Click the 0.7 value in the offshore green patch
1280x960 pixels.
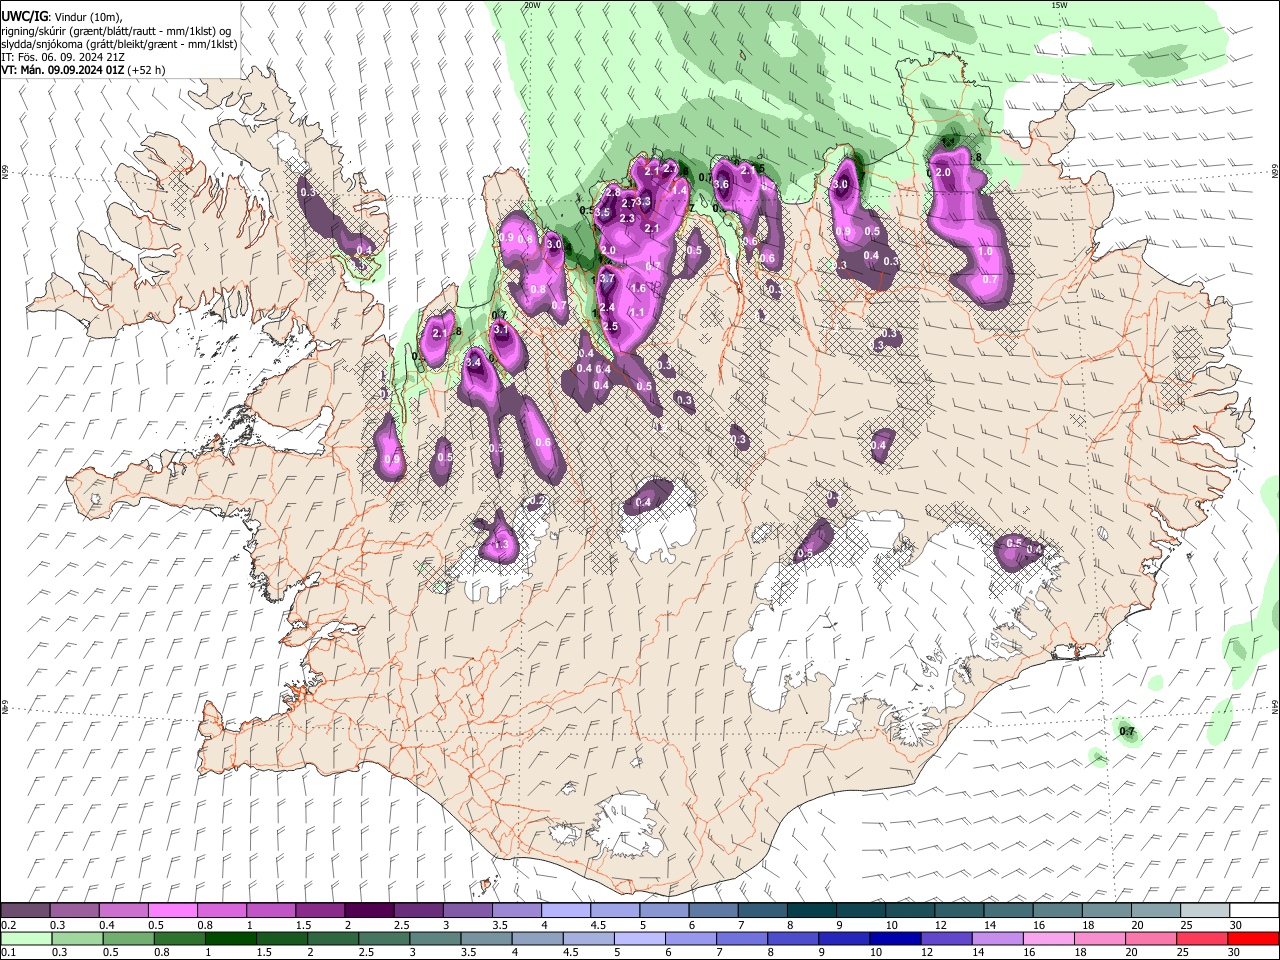(1127, 732)
